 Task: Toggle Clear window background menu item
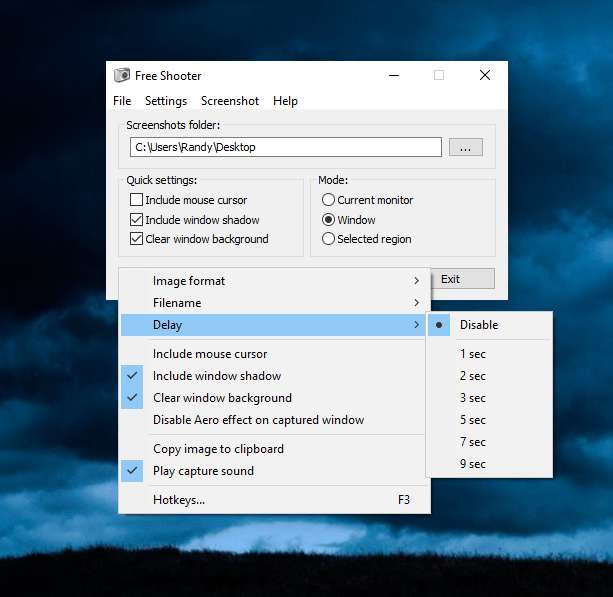coord(272,398)
